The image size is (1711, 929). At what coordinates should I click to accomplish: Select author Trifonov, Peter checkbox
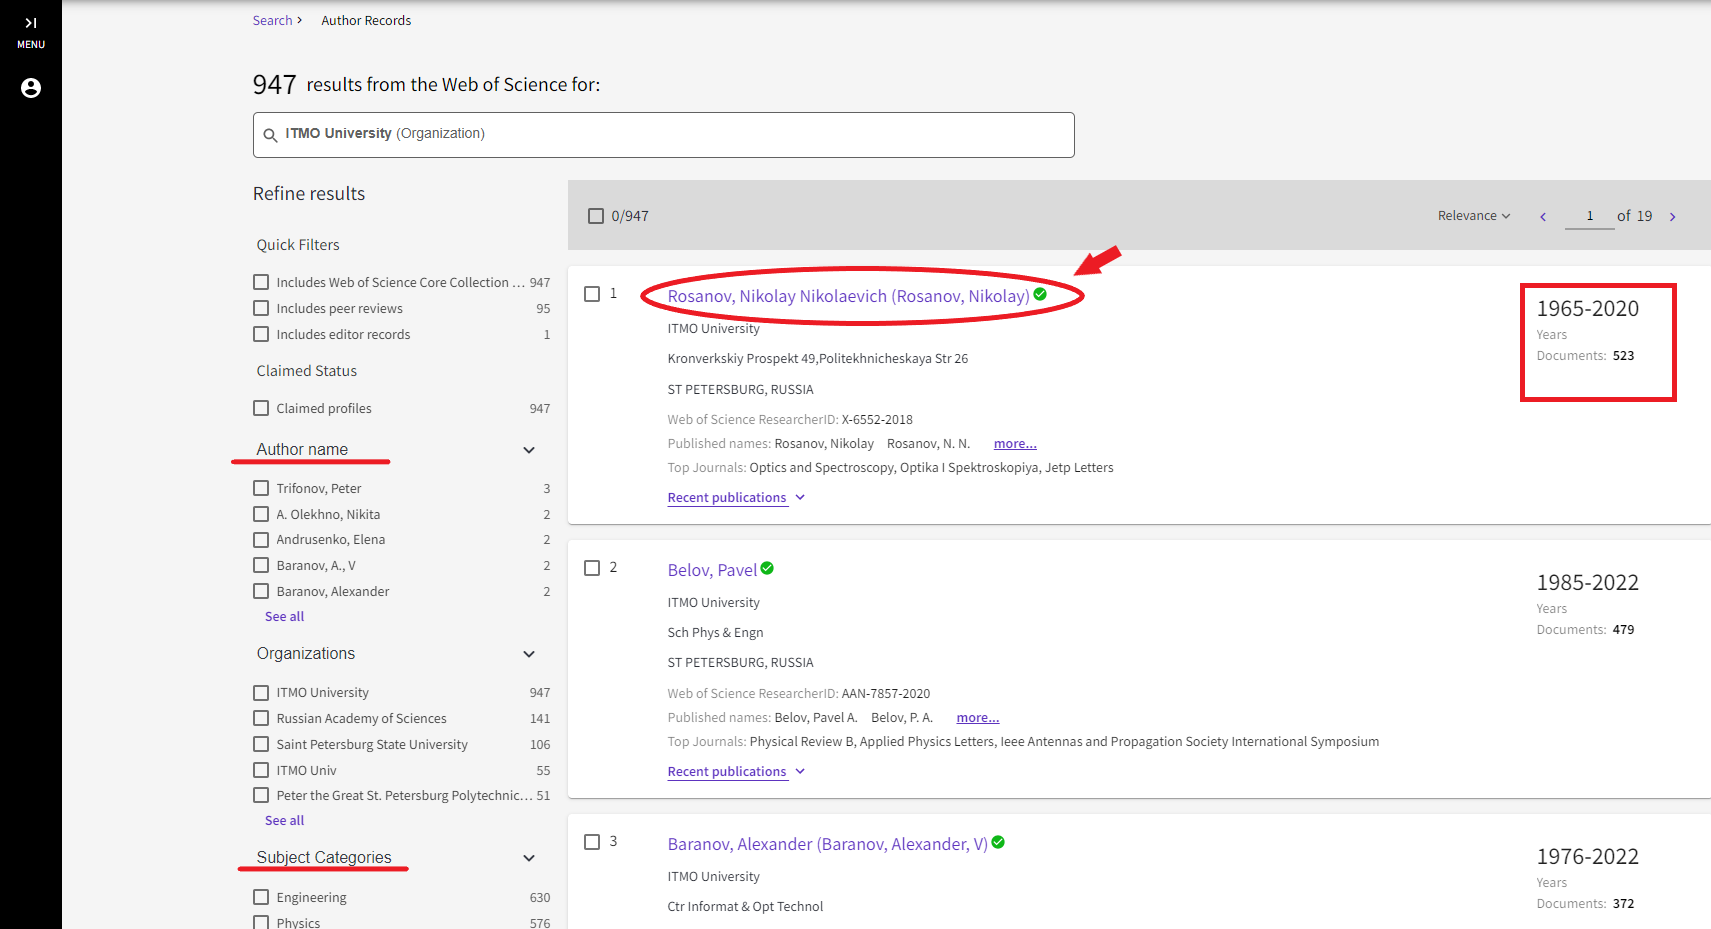tap(261, 488)
